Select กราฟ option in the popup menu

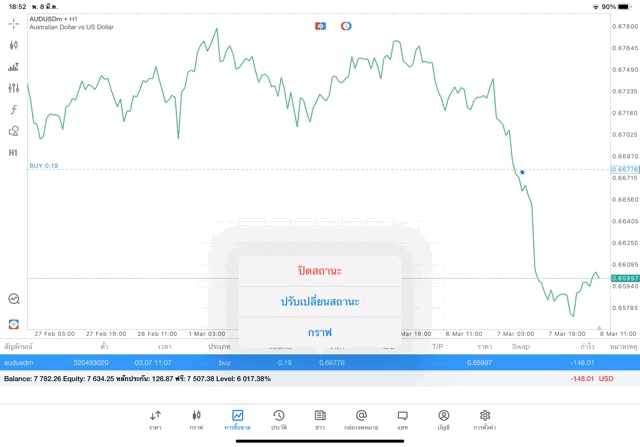320,332
